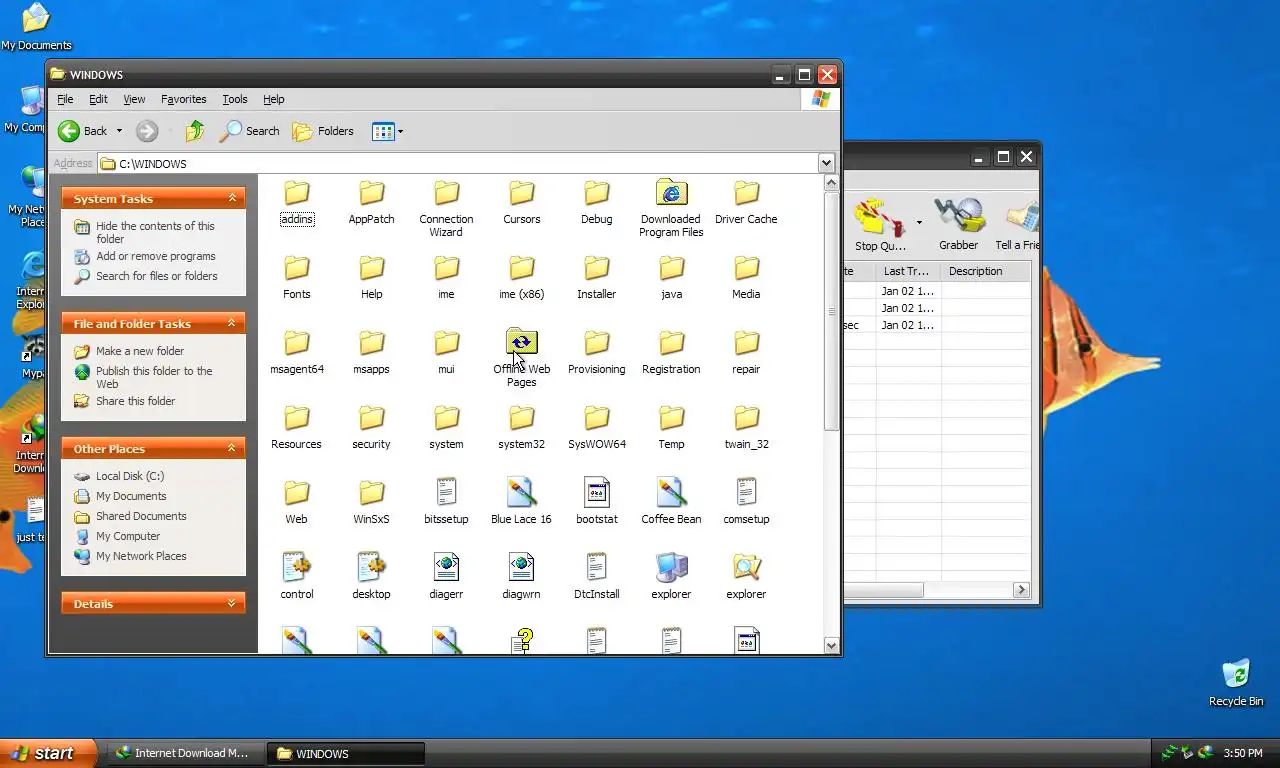
Task: Switch to Internet Download Manager taskbar button
Action: tap(186, 753)
